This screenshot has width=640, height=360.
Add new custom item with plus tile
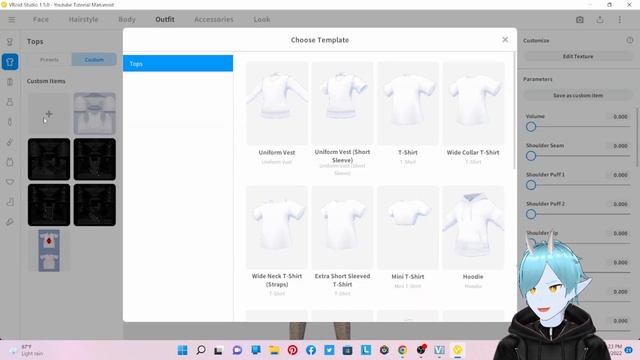click(x=49, y=113)
